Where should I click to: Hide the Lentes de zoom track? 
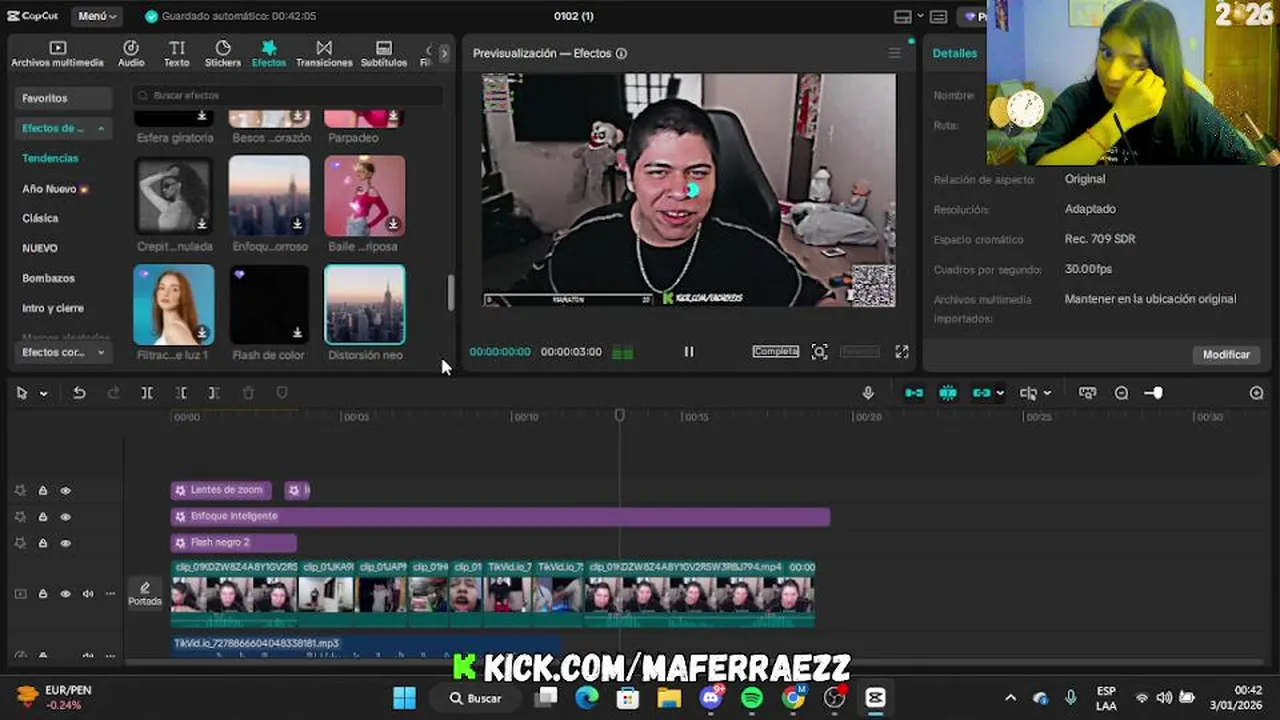click(x=65, y=491)
